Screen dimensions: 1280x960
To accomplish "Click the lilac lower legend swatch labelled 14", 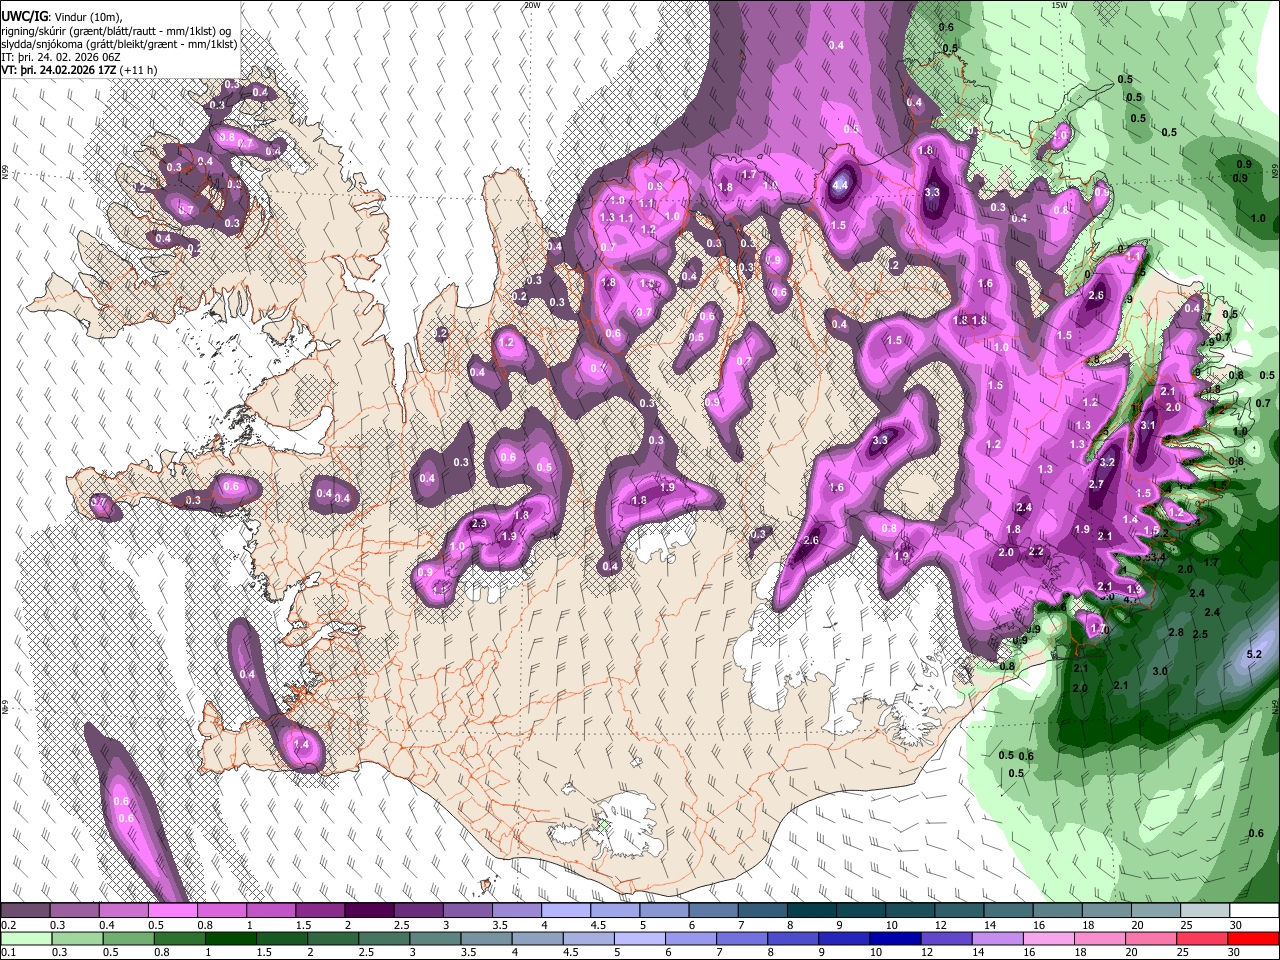I will tap(996, 938).
